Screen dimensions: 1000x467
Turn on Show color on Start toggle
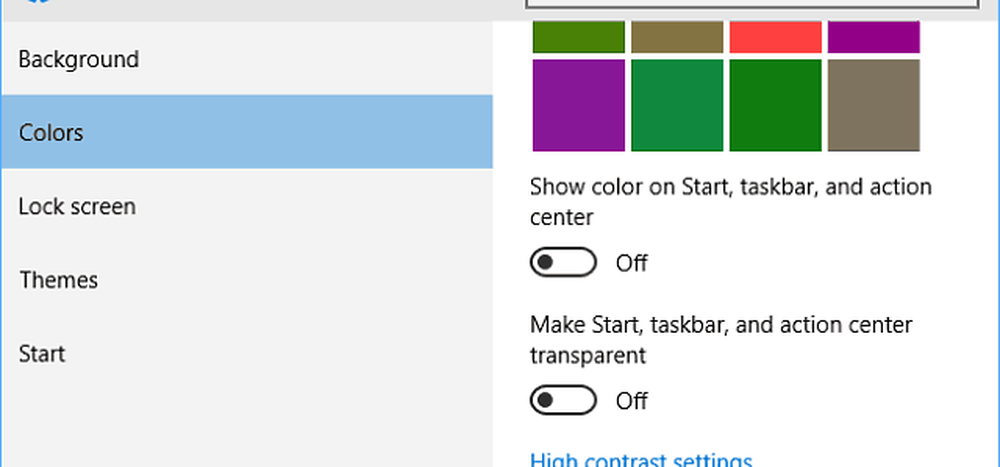point(563,263)
